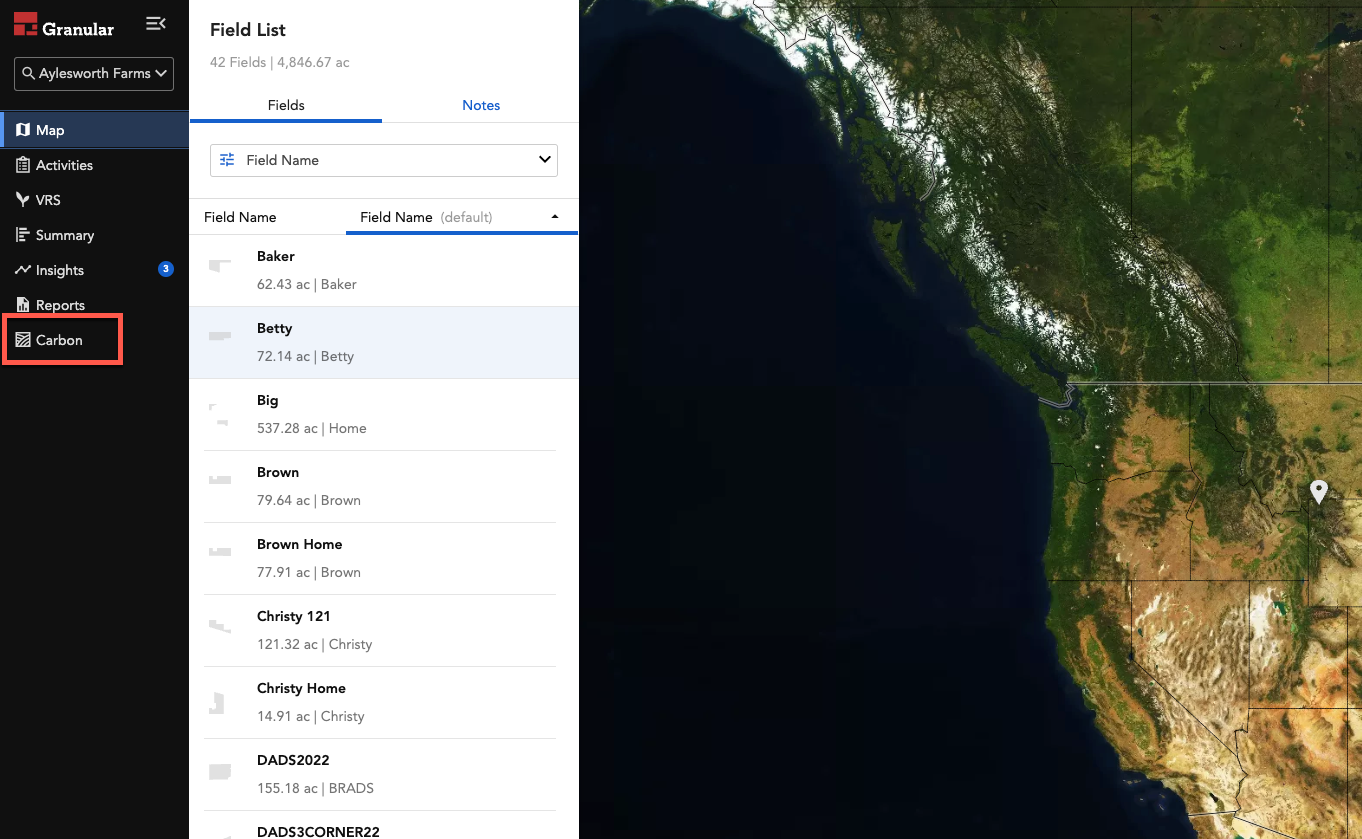The width and height of the screenshot is (1362, 839).
Task: Click the VRS plant icon
Action: pyautogui.click(x=23, y=200)
